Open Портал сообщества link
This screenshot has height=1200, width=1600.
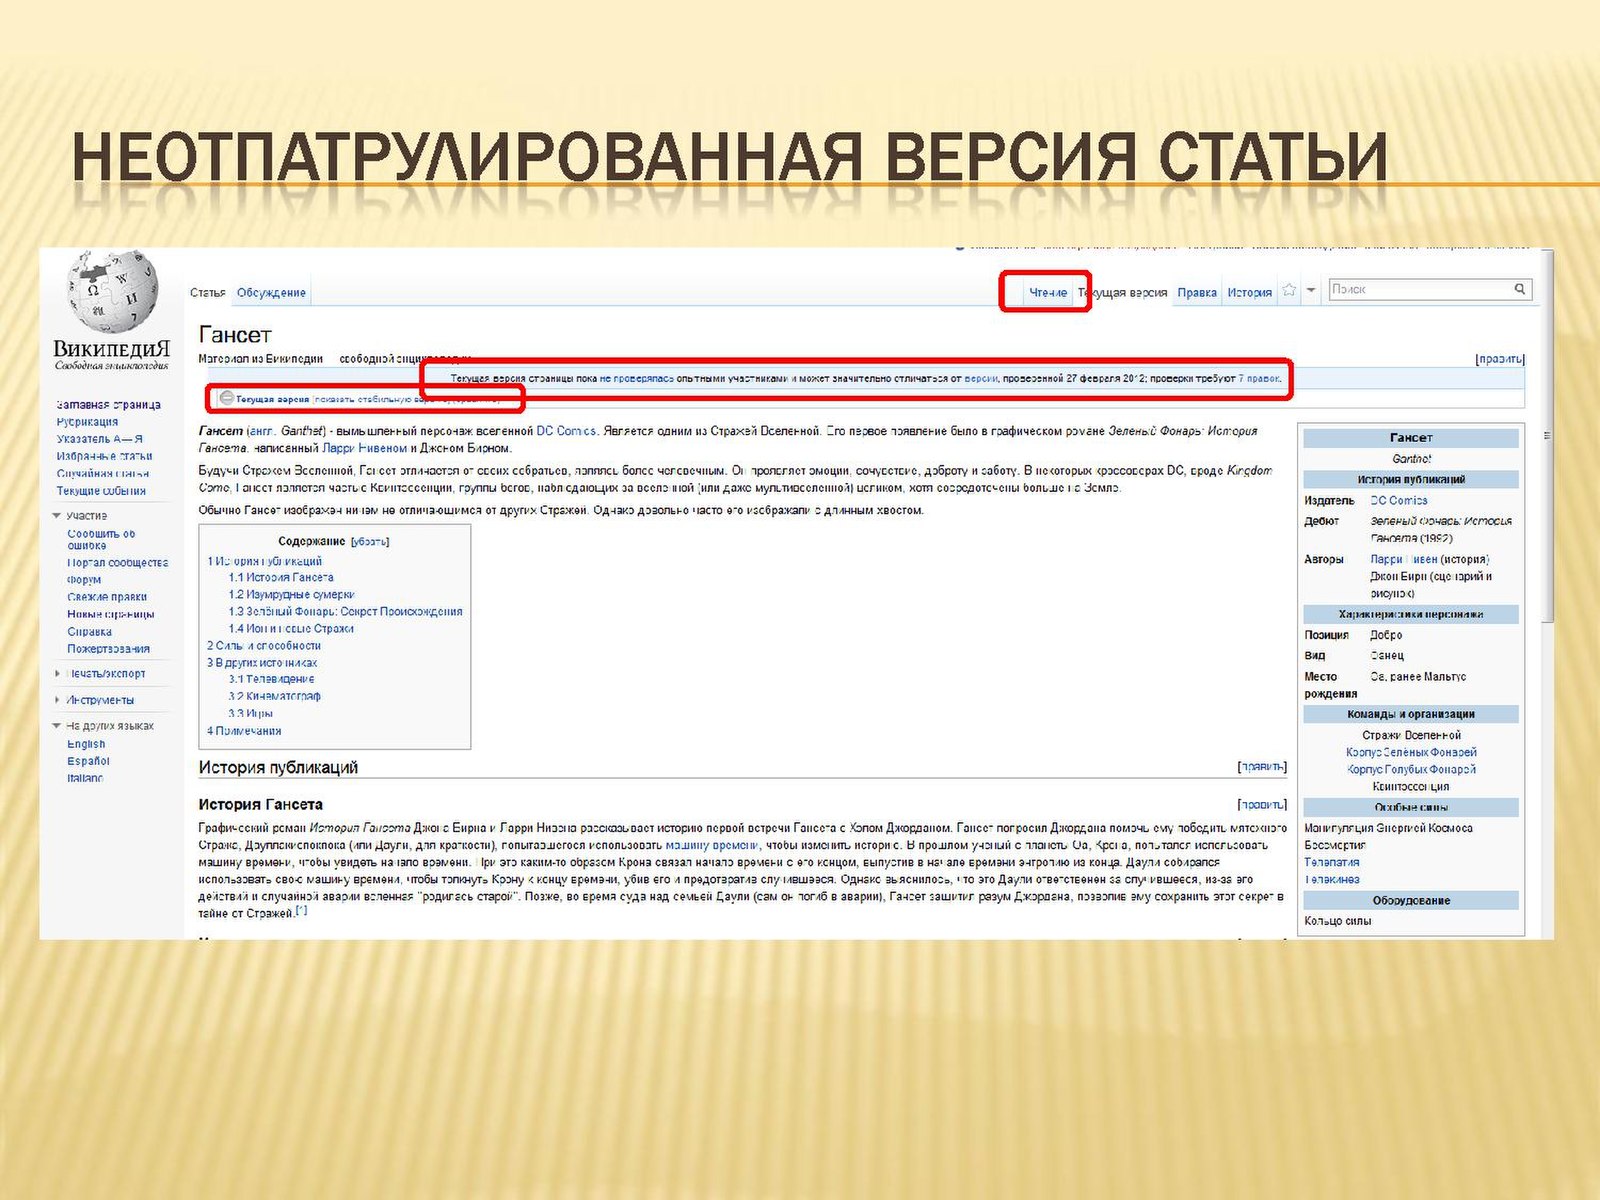(x=118, y=563)
